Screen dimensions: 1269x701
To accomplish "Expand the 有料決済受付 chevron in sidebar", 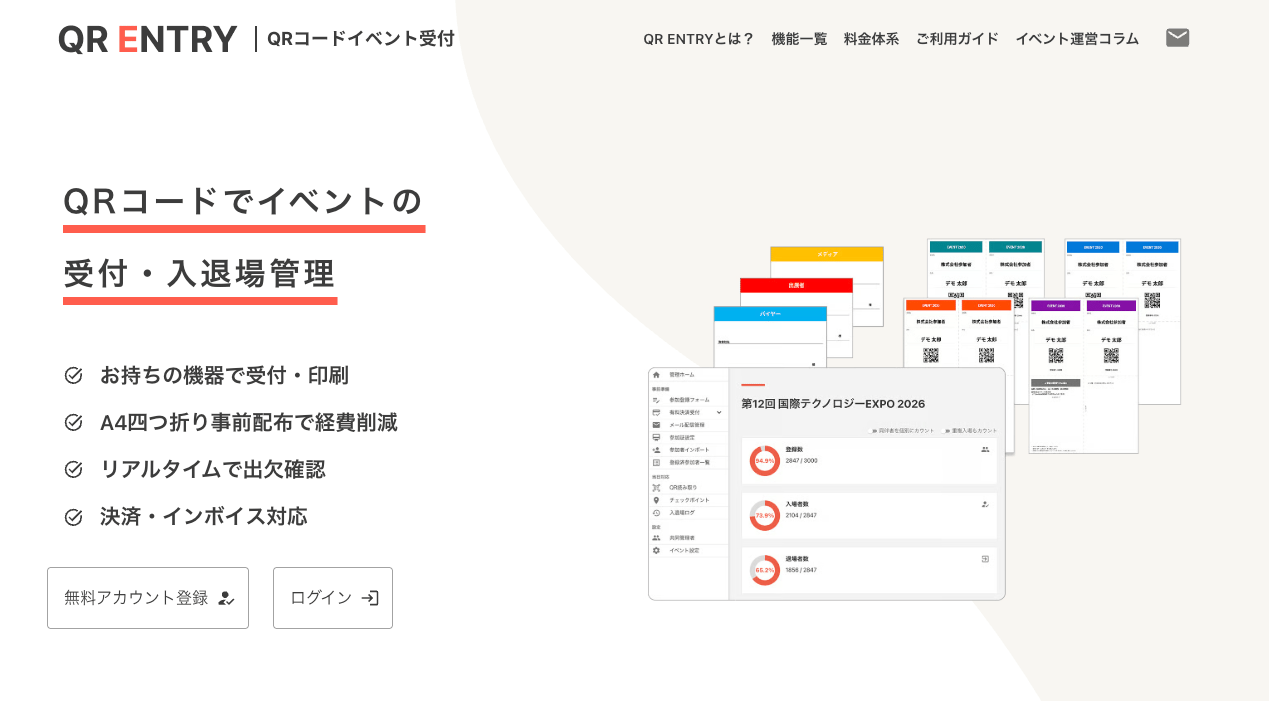I will pos(719,412).
